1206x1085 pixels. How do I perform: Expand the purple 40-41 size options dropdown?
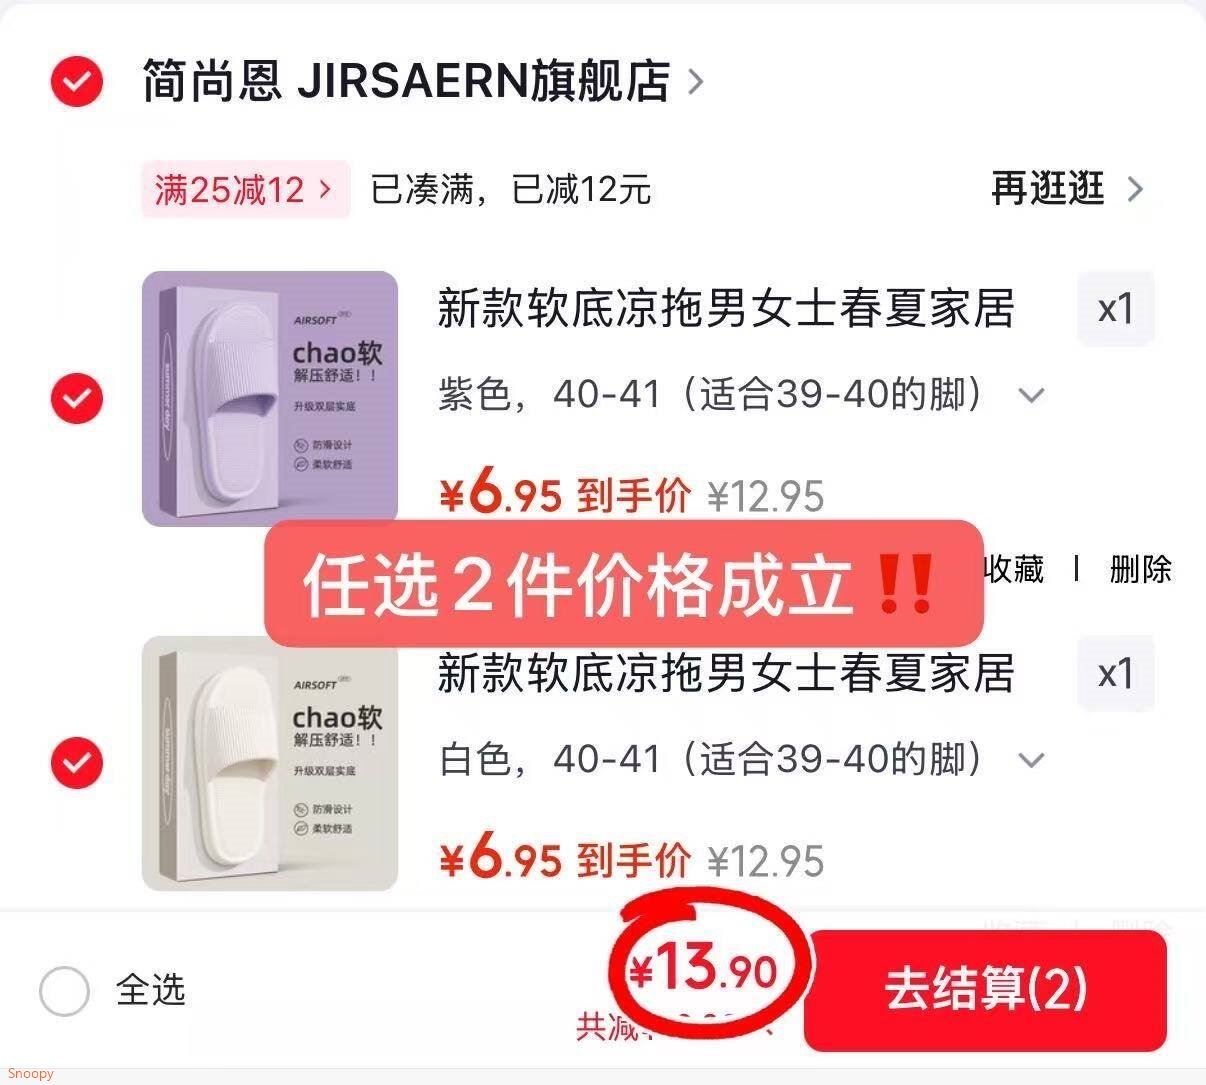point(1031,396)
